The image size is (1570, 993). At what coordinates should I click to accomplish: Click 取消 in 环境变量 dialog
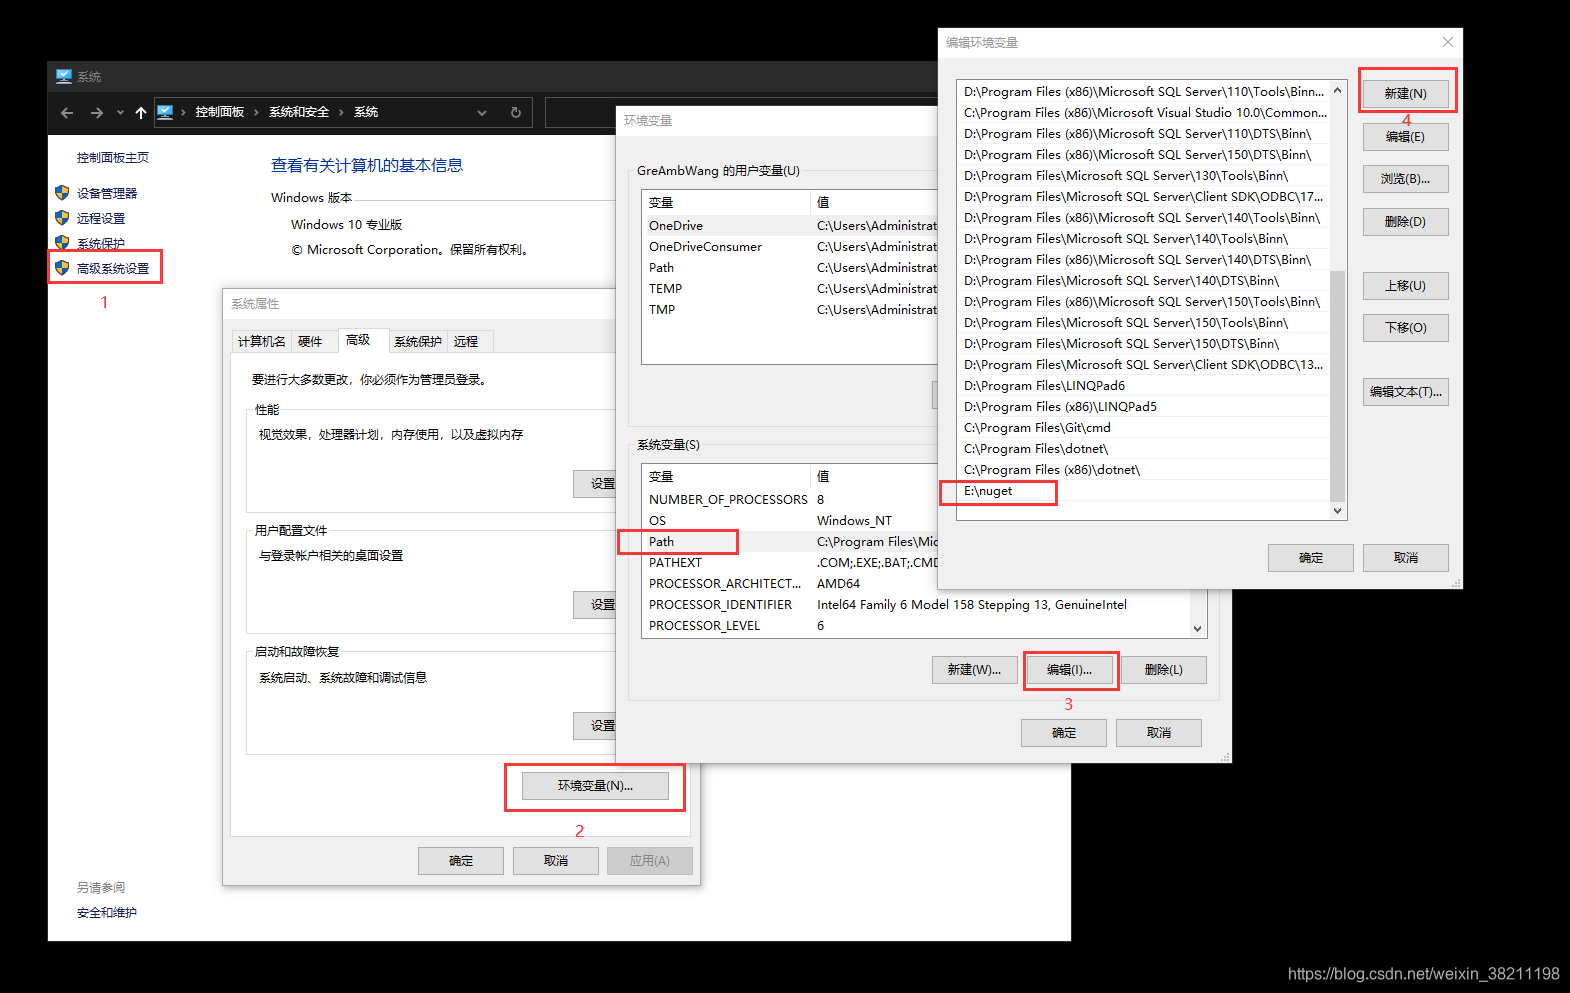tap(1159, 733)
